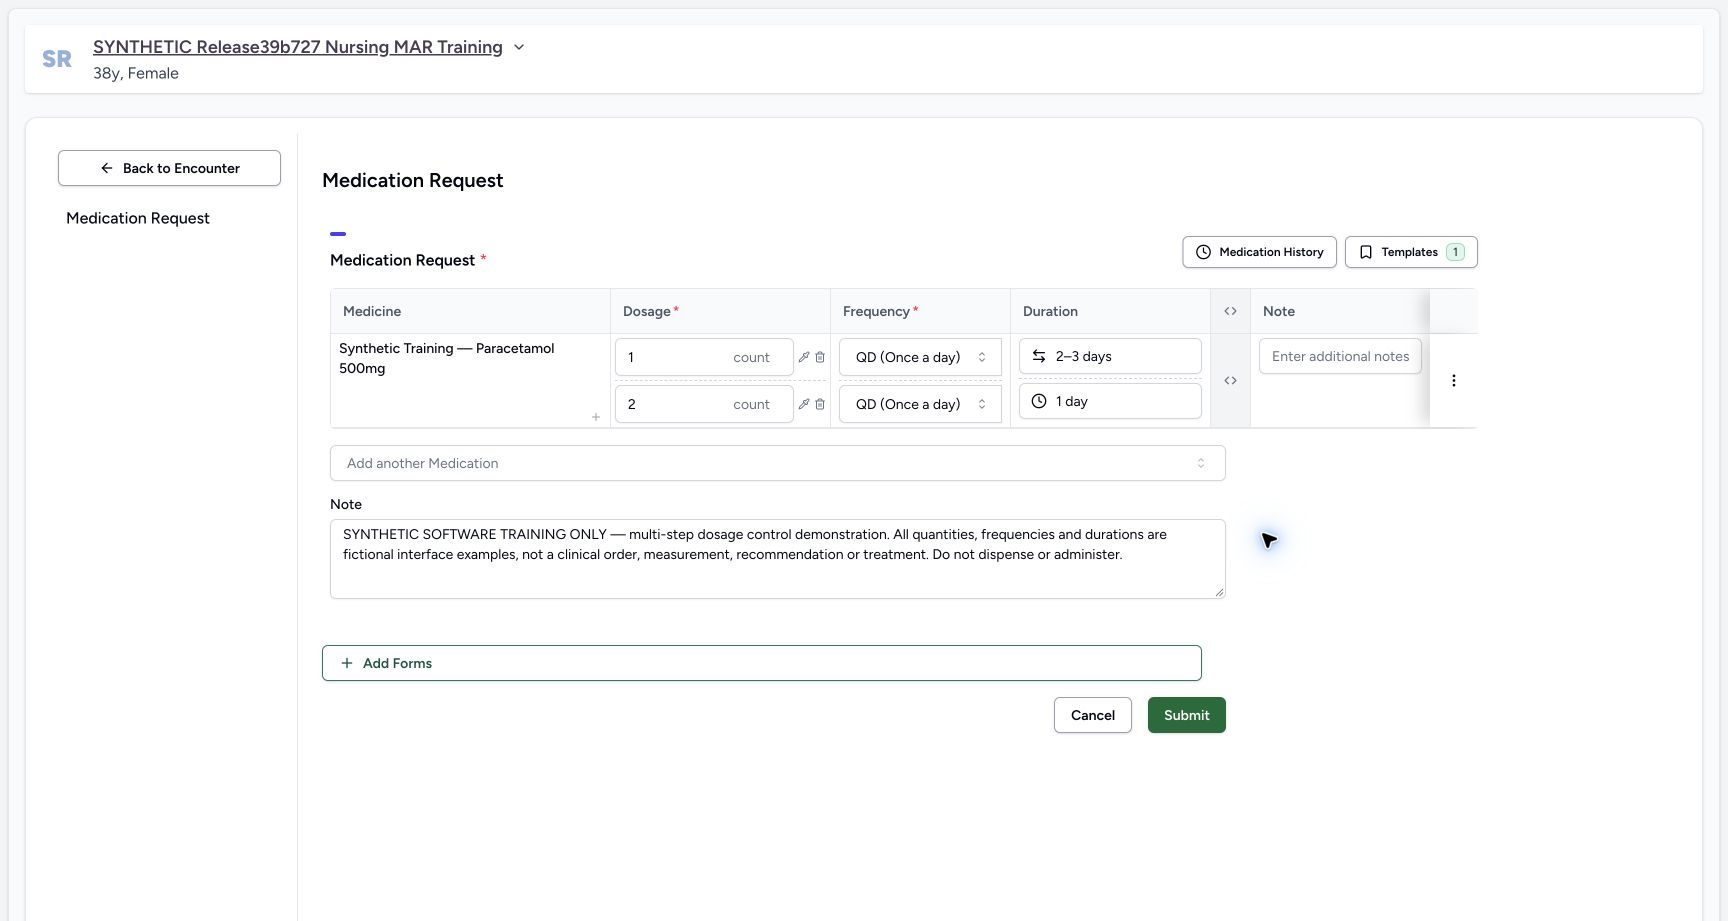Click the 38y, Female patient details text

coord(136,73)
